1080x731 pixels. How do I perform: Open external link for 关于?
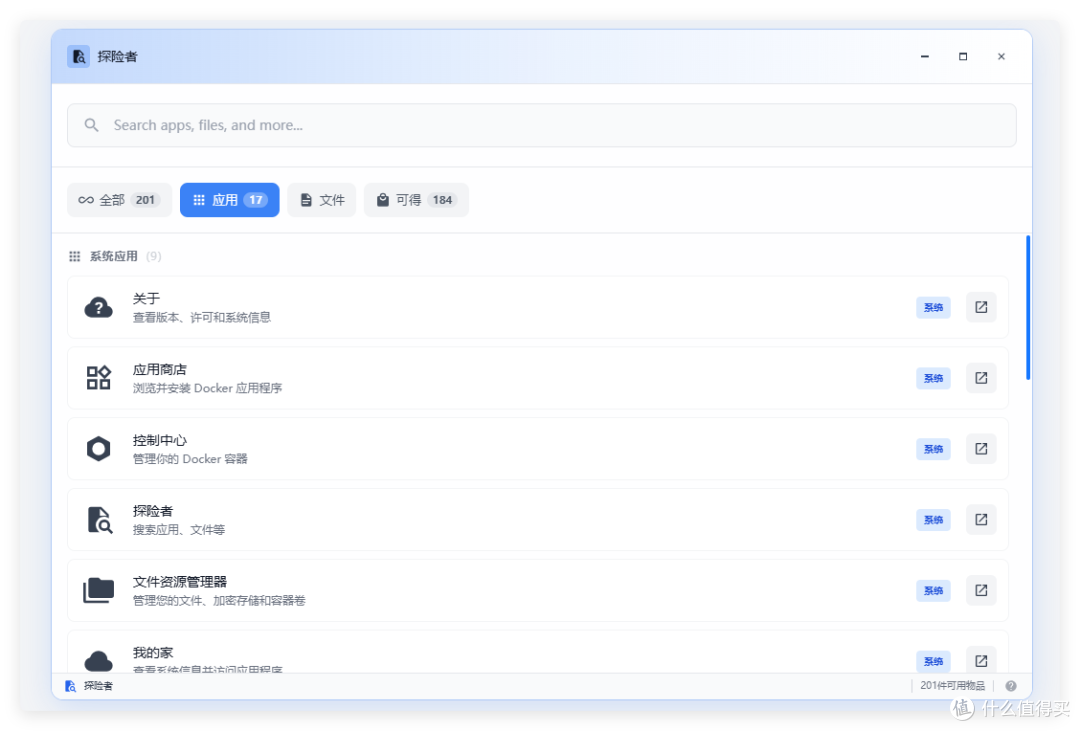(981, 307)
